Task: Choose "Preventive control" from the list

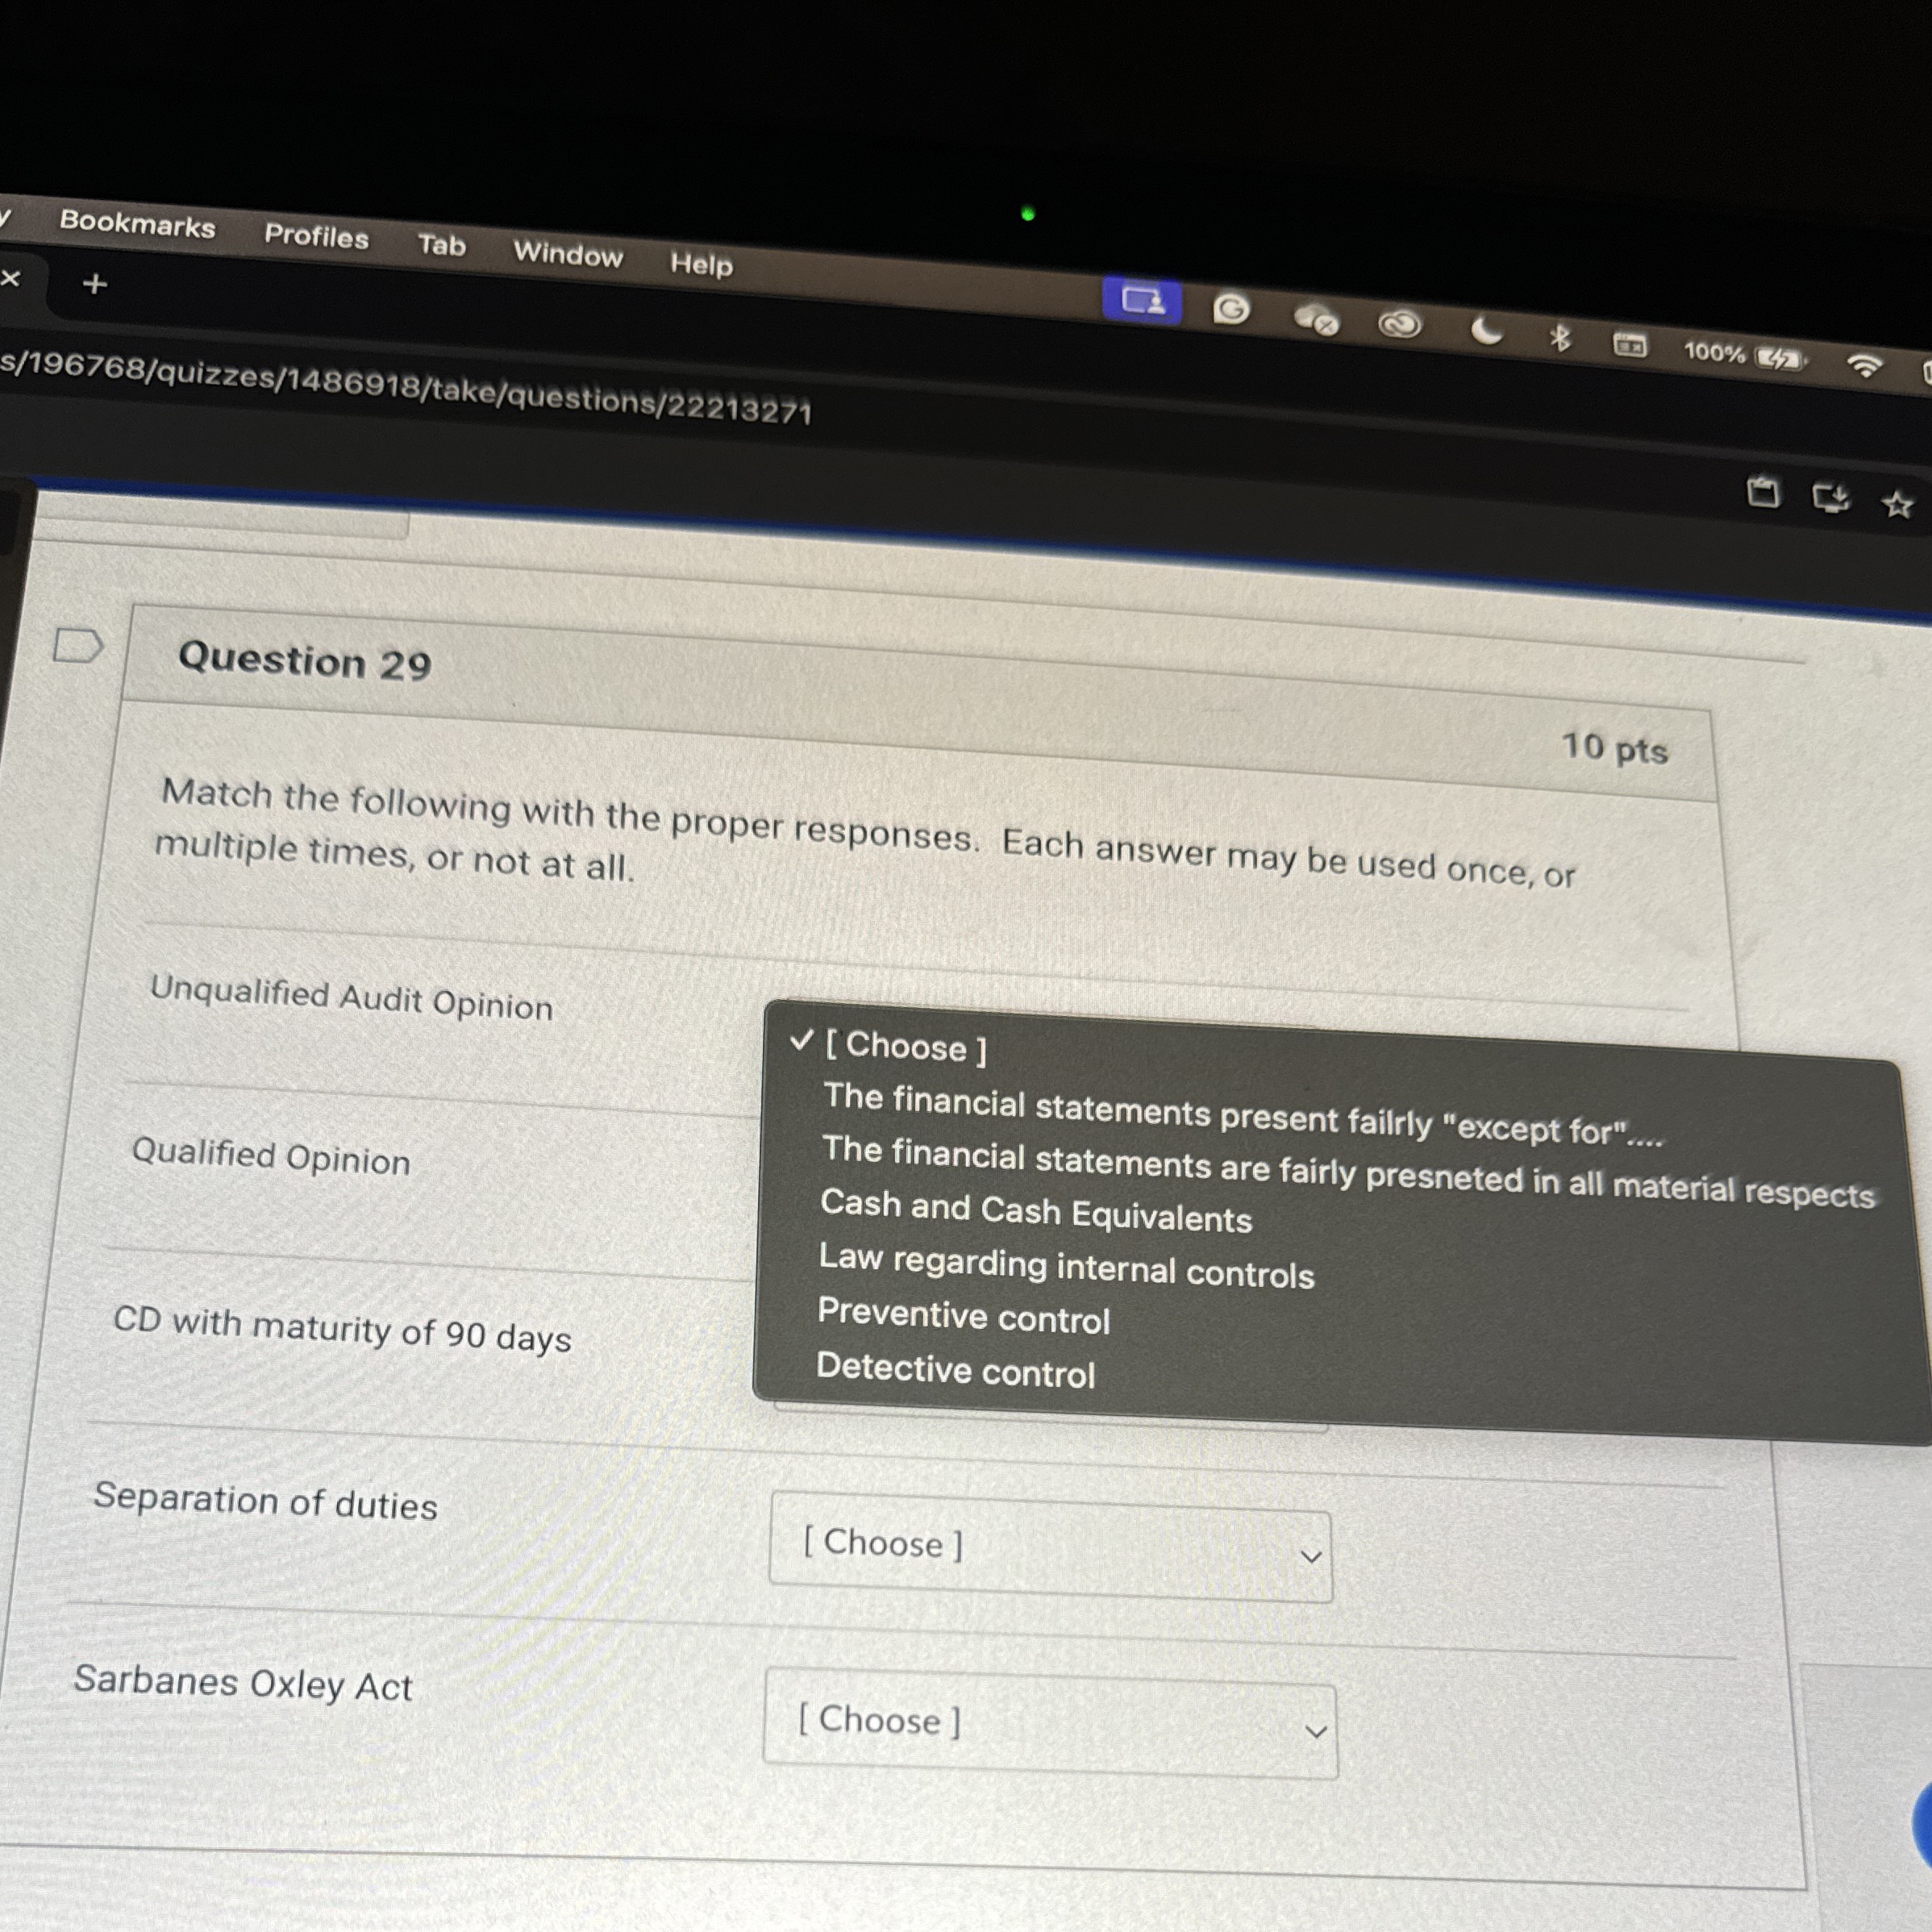Action: point(963,1316)
